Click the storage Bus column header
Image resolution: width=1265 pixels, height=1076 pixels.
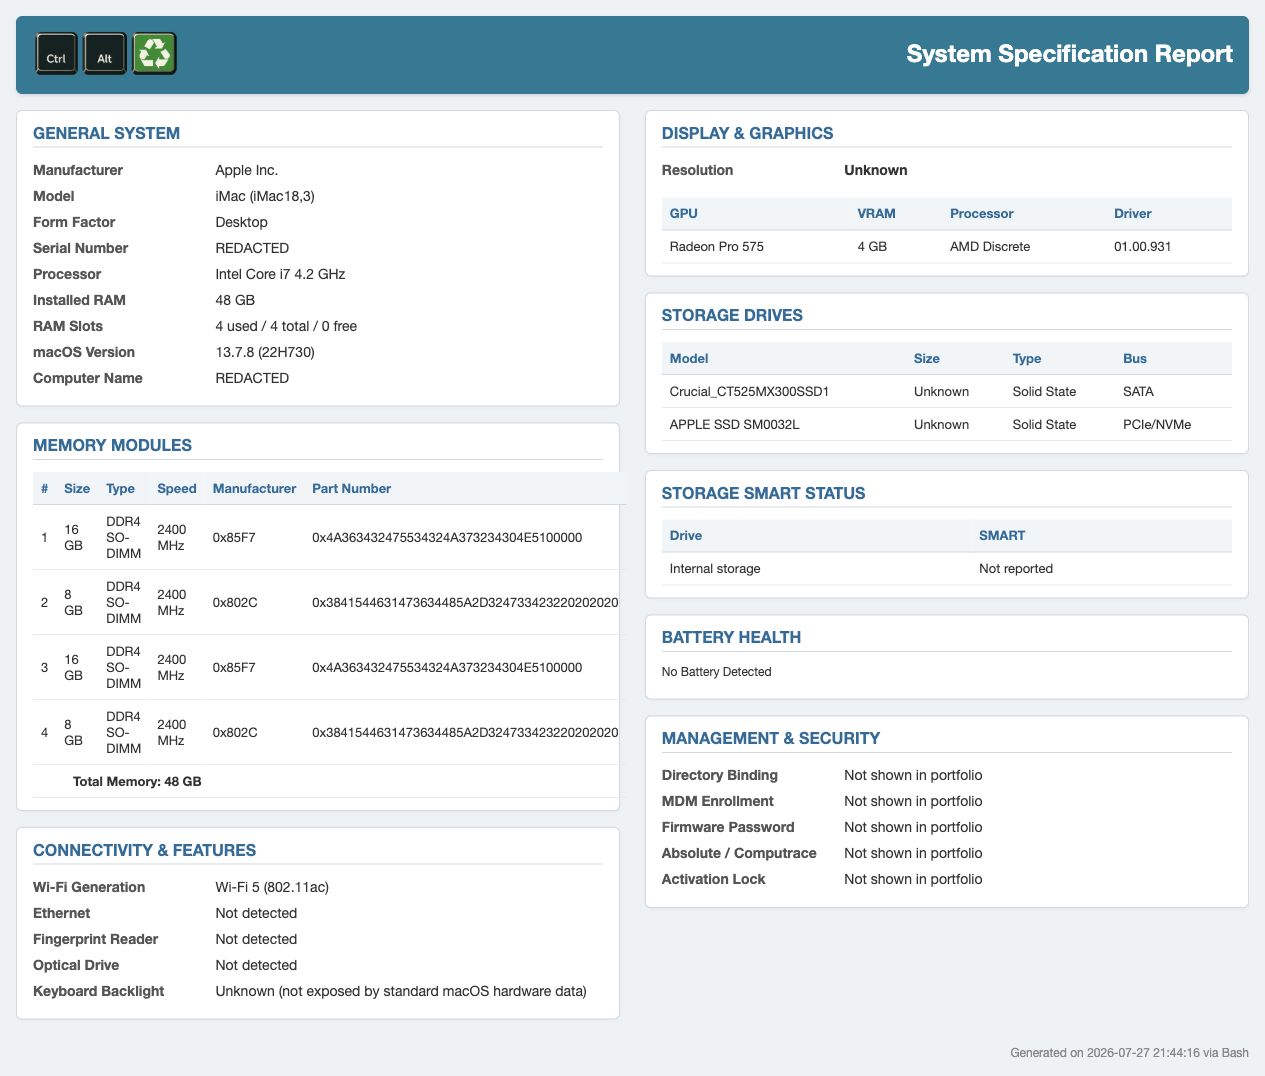pyautogui.click(x=1135, y=358)
